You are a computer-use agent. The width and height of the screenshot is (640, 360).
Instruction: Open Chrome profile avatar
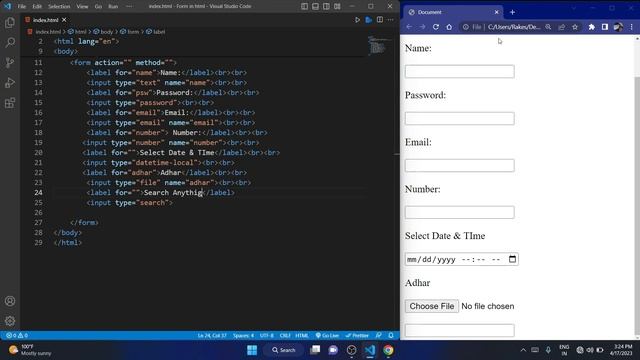click(618, 27)
